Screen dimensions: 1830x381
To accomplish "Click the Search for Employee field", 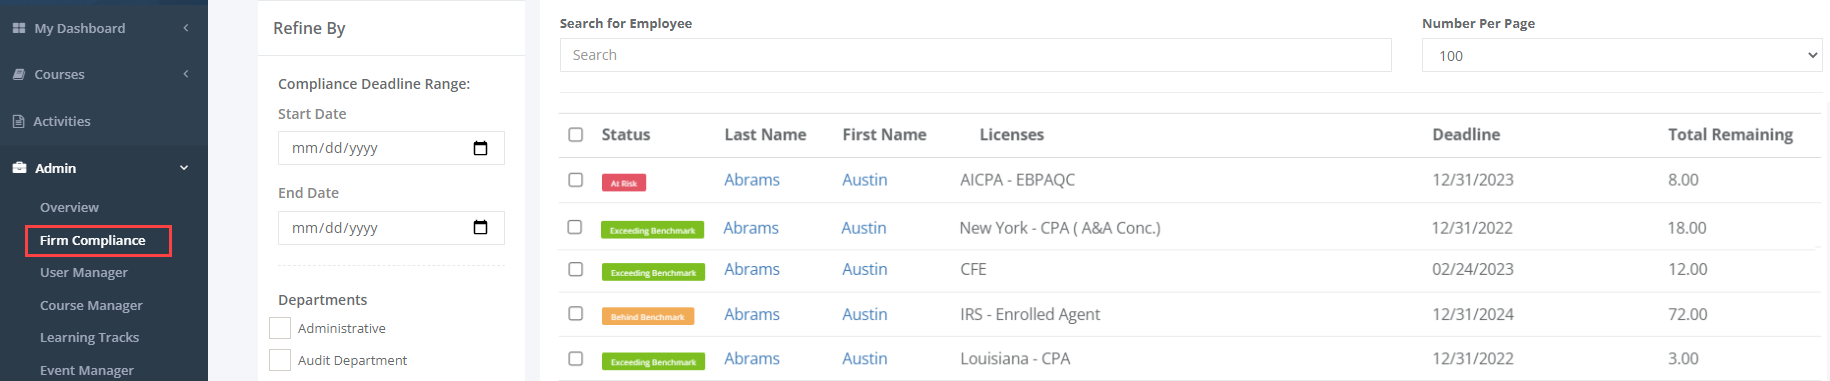I will point(976,55).
